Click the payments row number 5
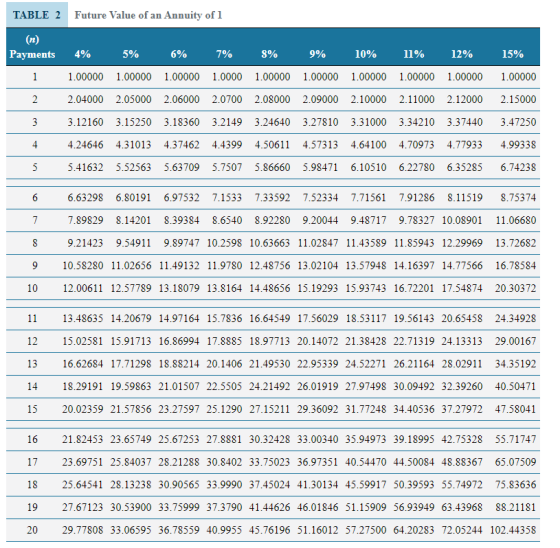The width and height of the screenshot is (560, 548). click(x=35, y=167)
